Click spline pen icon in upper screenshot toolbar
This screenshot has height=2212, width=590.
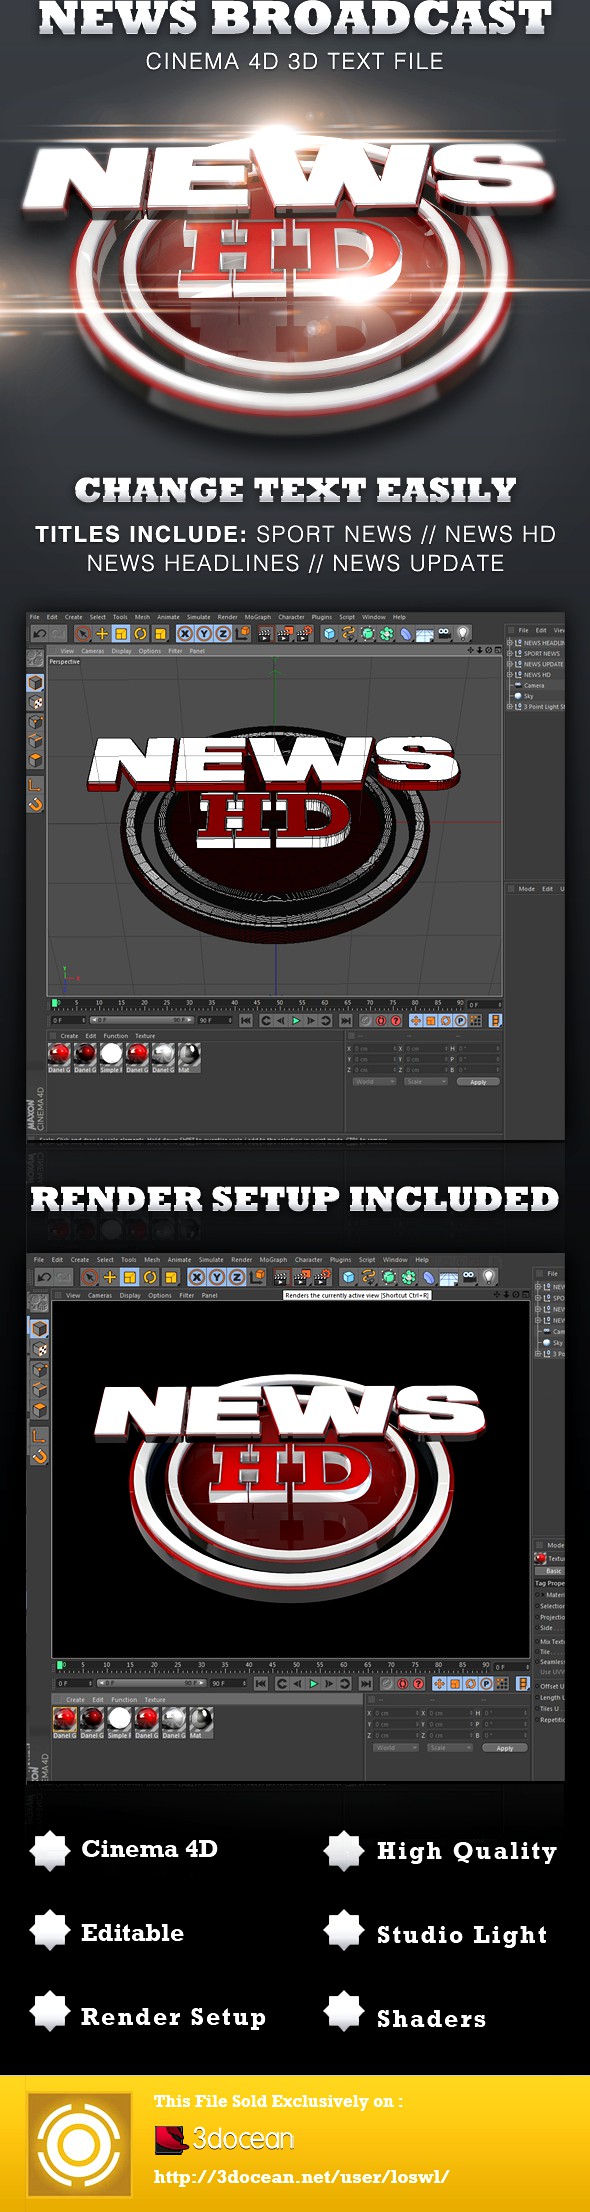click(349, 633)
